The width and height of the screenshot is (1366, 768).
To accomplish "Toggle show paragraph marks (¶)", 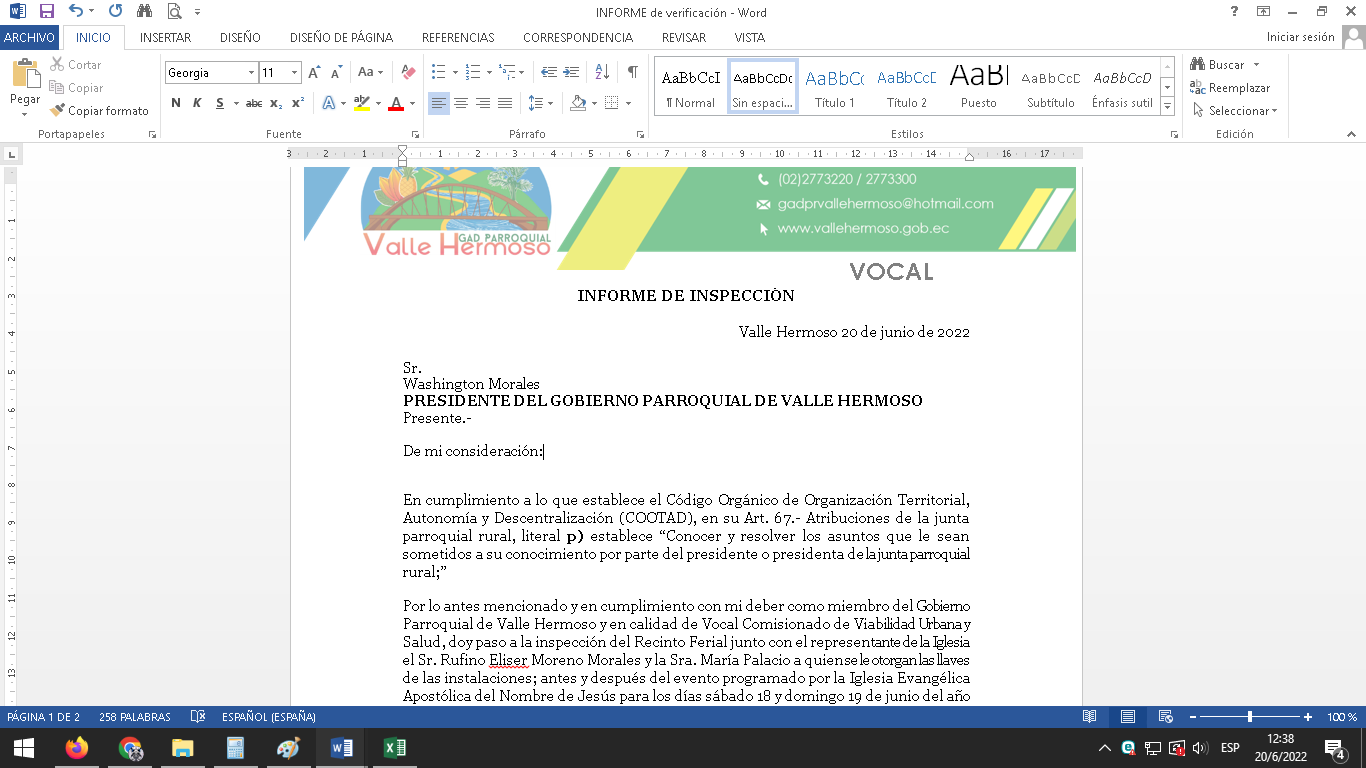I will click(632, 72).
